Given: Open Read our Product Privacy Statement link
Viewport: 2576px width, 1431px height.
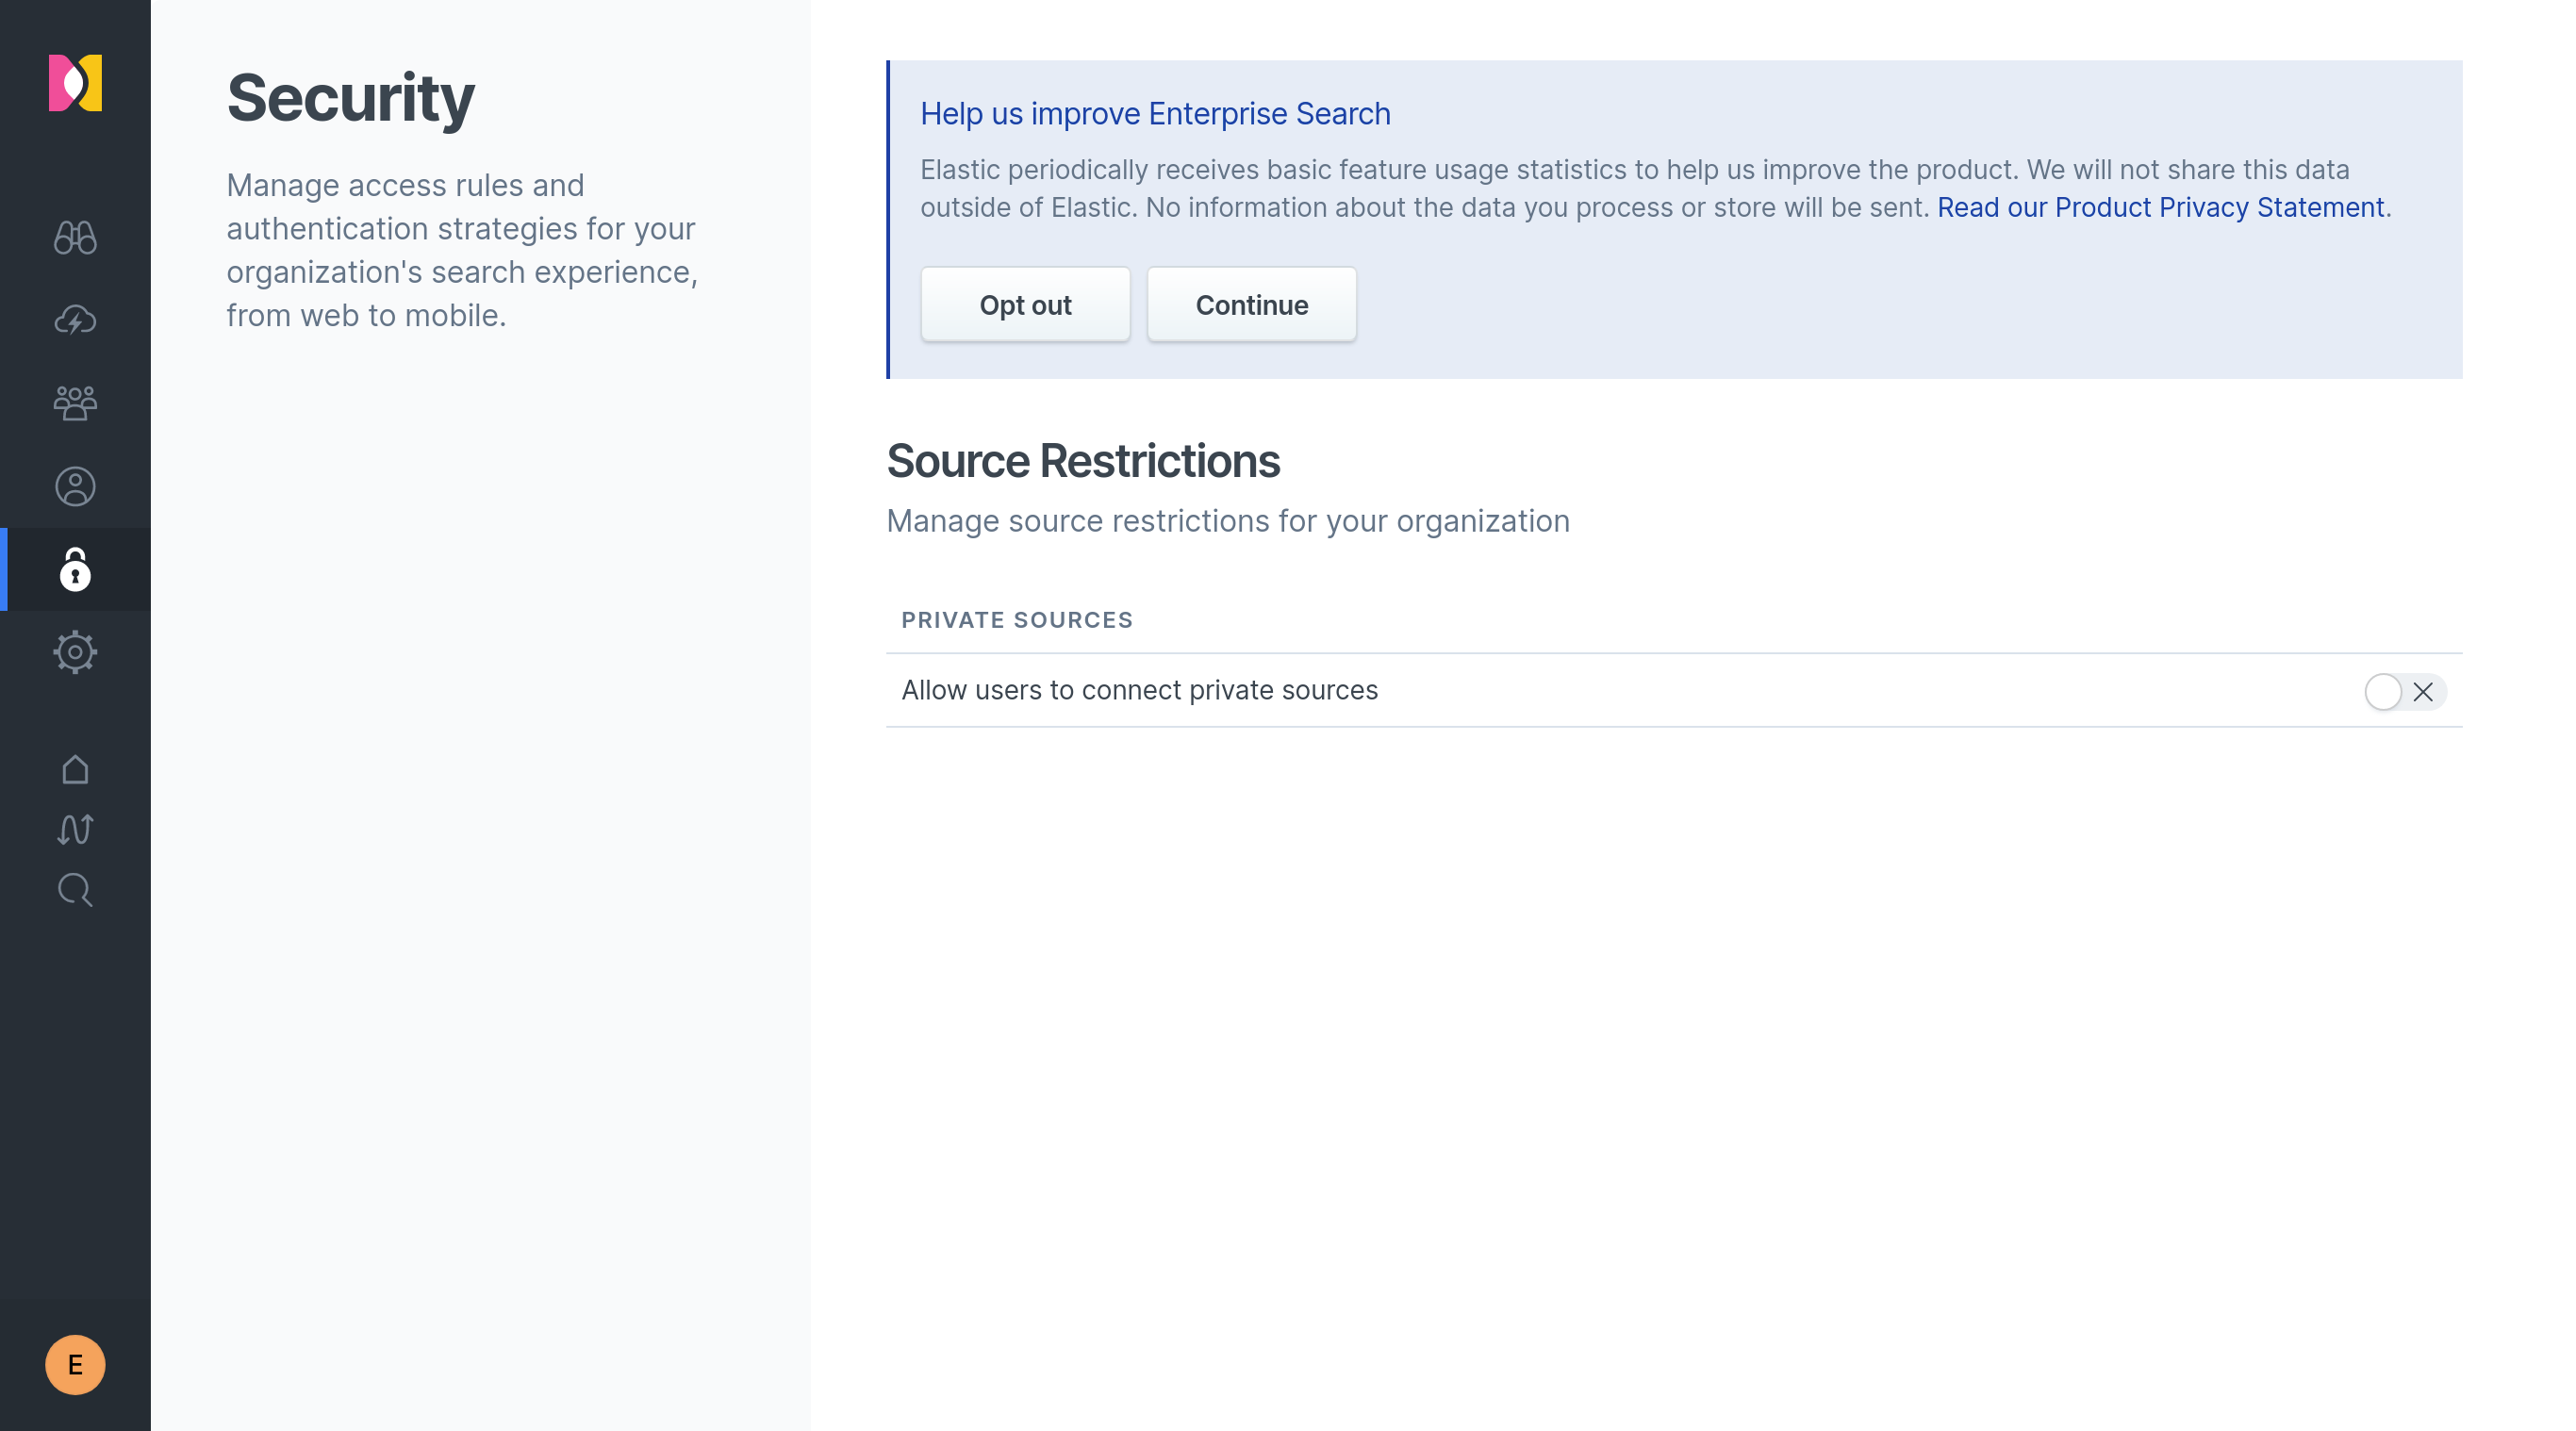Looking at the screenshot, I should [2160, 207].
